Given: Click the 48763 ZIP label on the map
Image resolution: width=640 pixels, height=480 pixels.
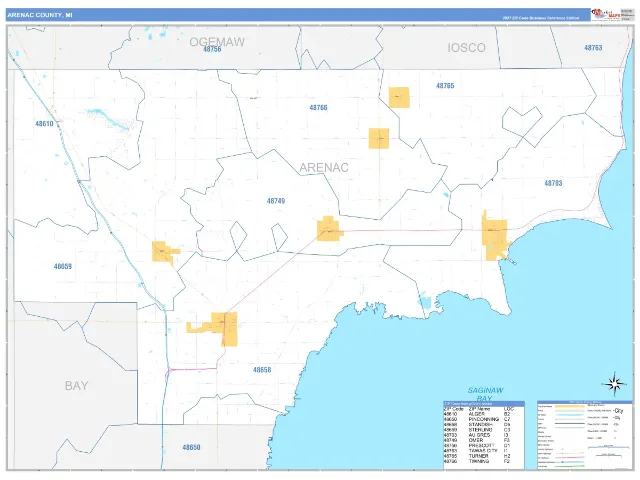Looking at the screenshot, I should click(x=593, y=48).
